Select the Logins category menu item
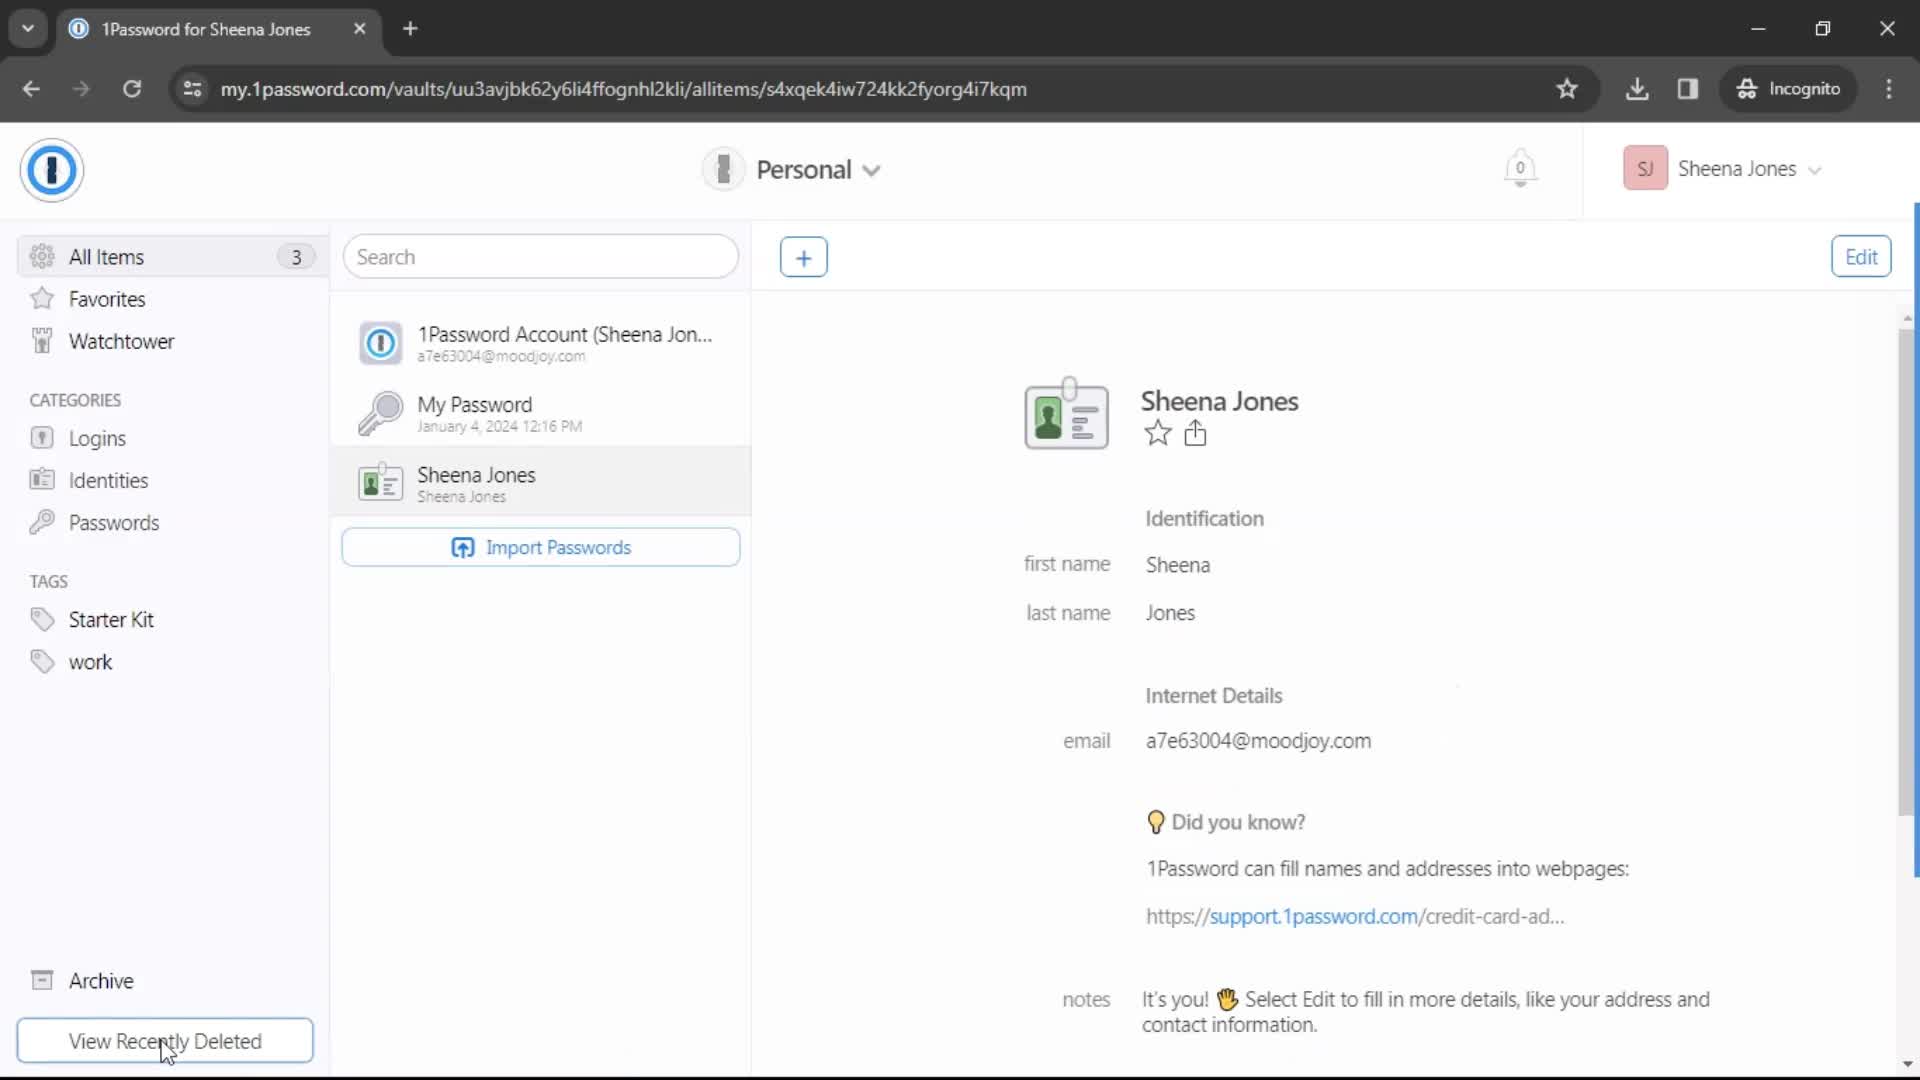 [x=98, y=438]
